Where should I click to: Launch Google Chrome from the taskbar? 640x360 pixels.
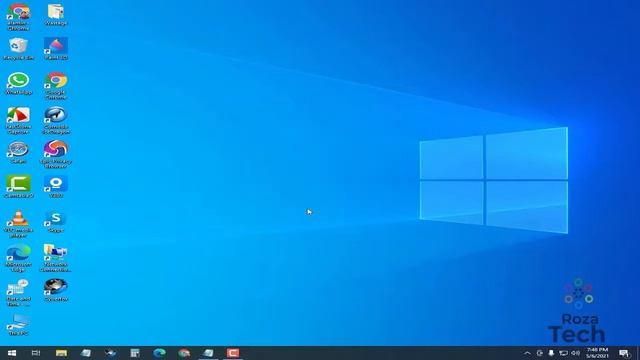[x=184, y=353]
